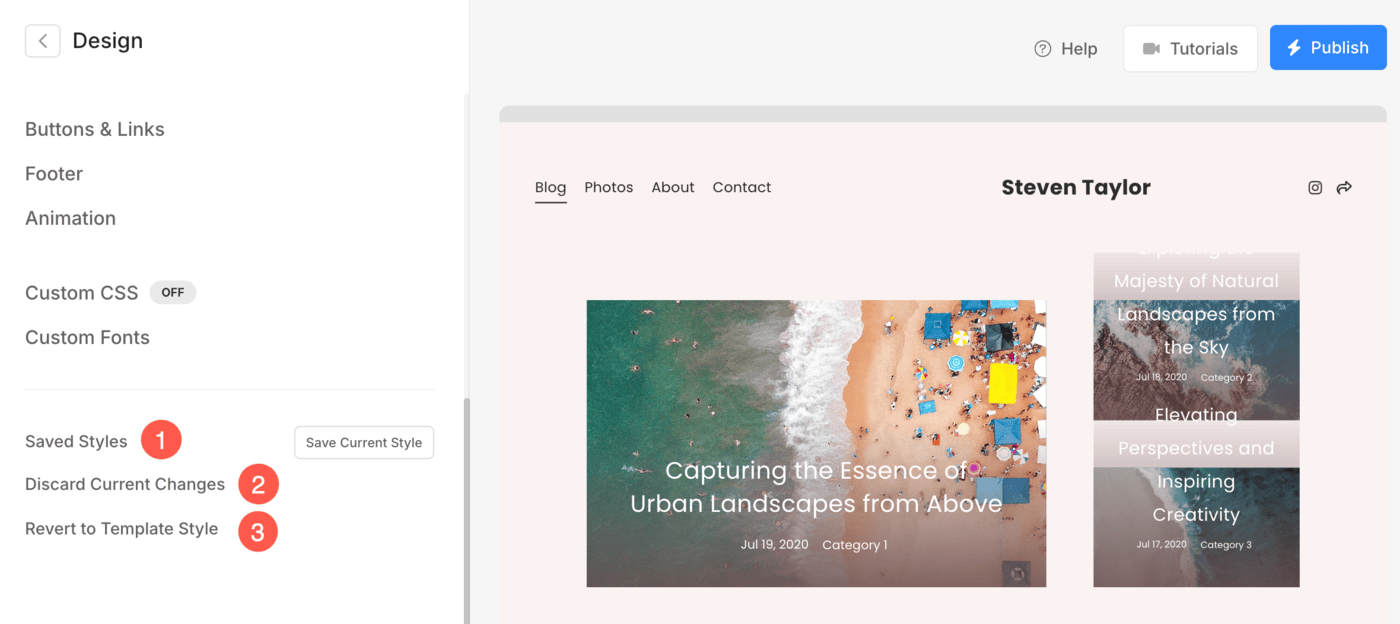The image size is (1400, 624).
Task: Click Revert to Template Style
Action: point(121,529)
